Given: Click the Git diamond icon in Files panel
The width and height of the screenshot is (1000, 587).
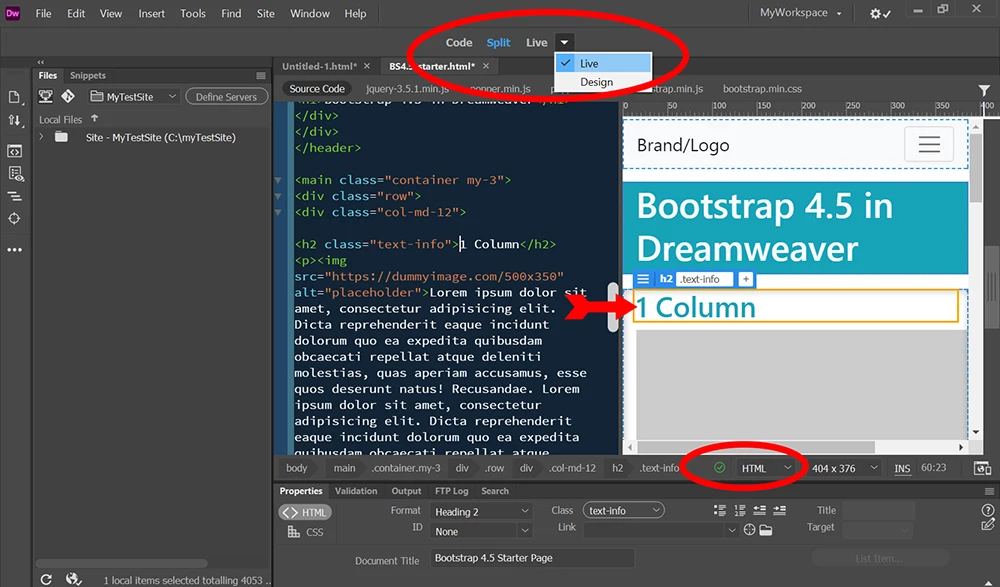Looking at the screenshot, I should (68, 96).
